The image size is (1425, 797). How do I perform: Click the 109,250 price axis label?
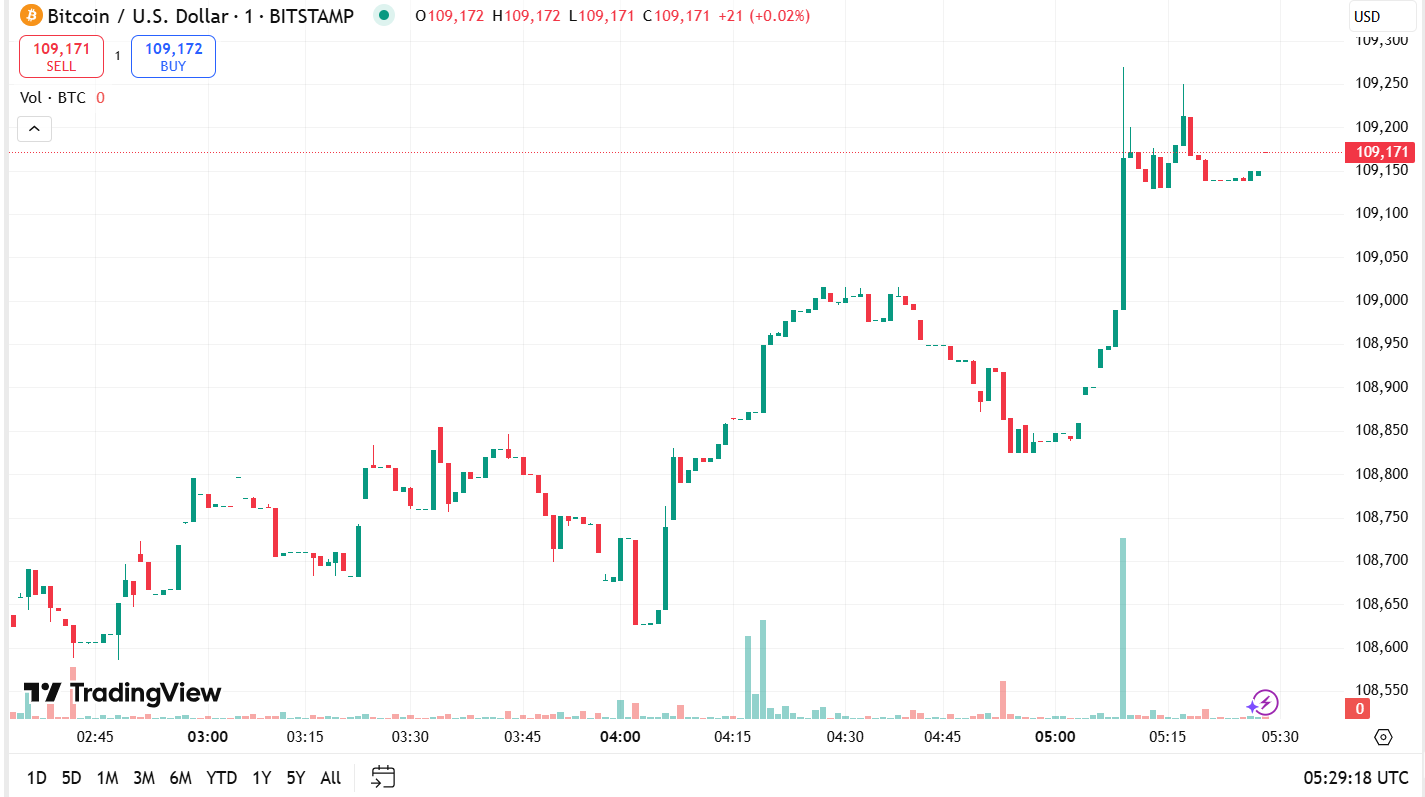(x=1382, y=83)
